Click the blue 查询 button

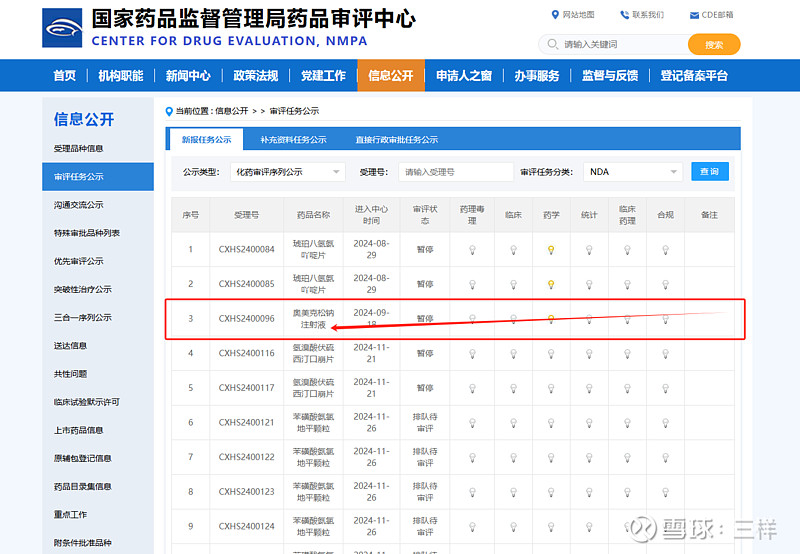coord(709,172)
